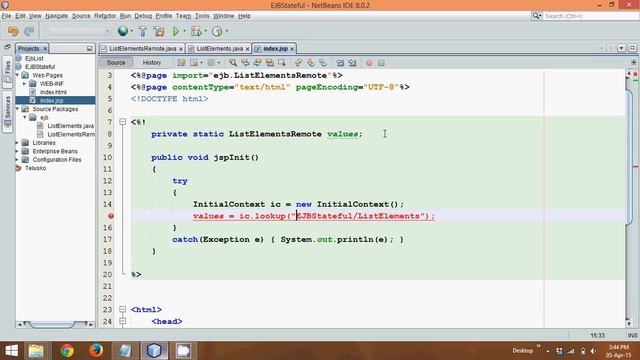Open the File menu
Image resolution: width=640 pixels, height=360 pixels.
(6, 16)
